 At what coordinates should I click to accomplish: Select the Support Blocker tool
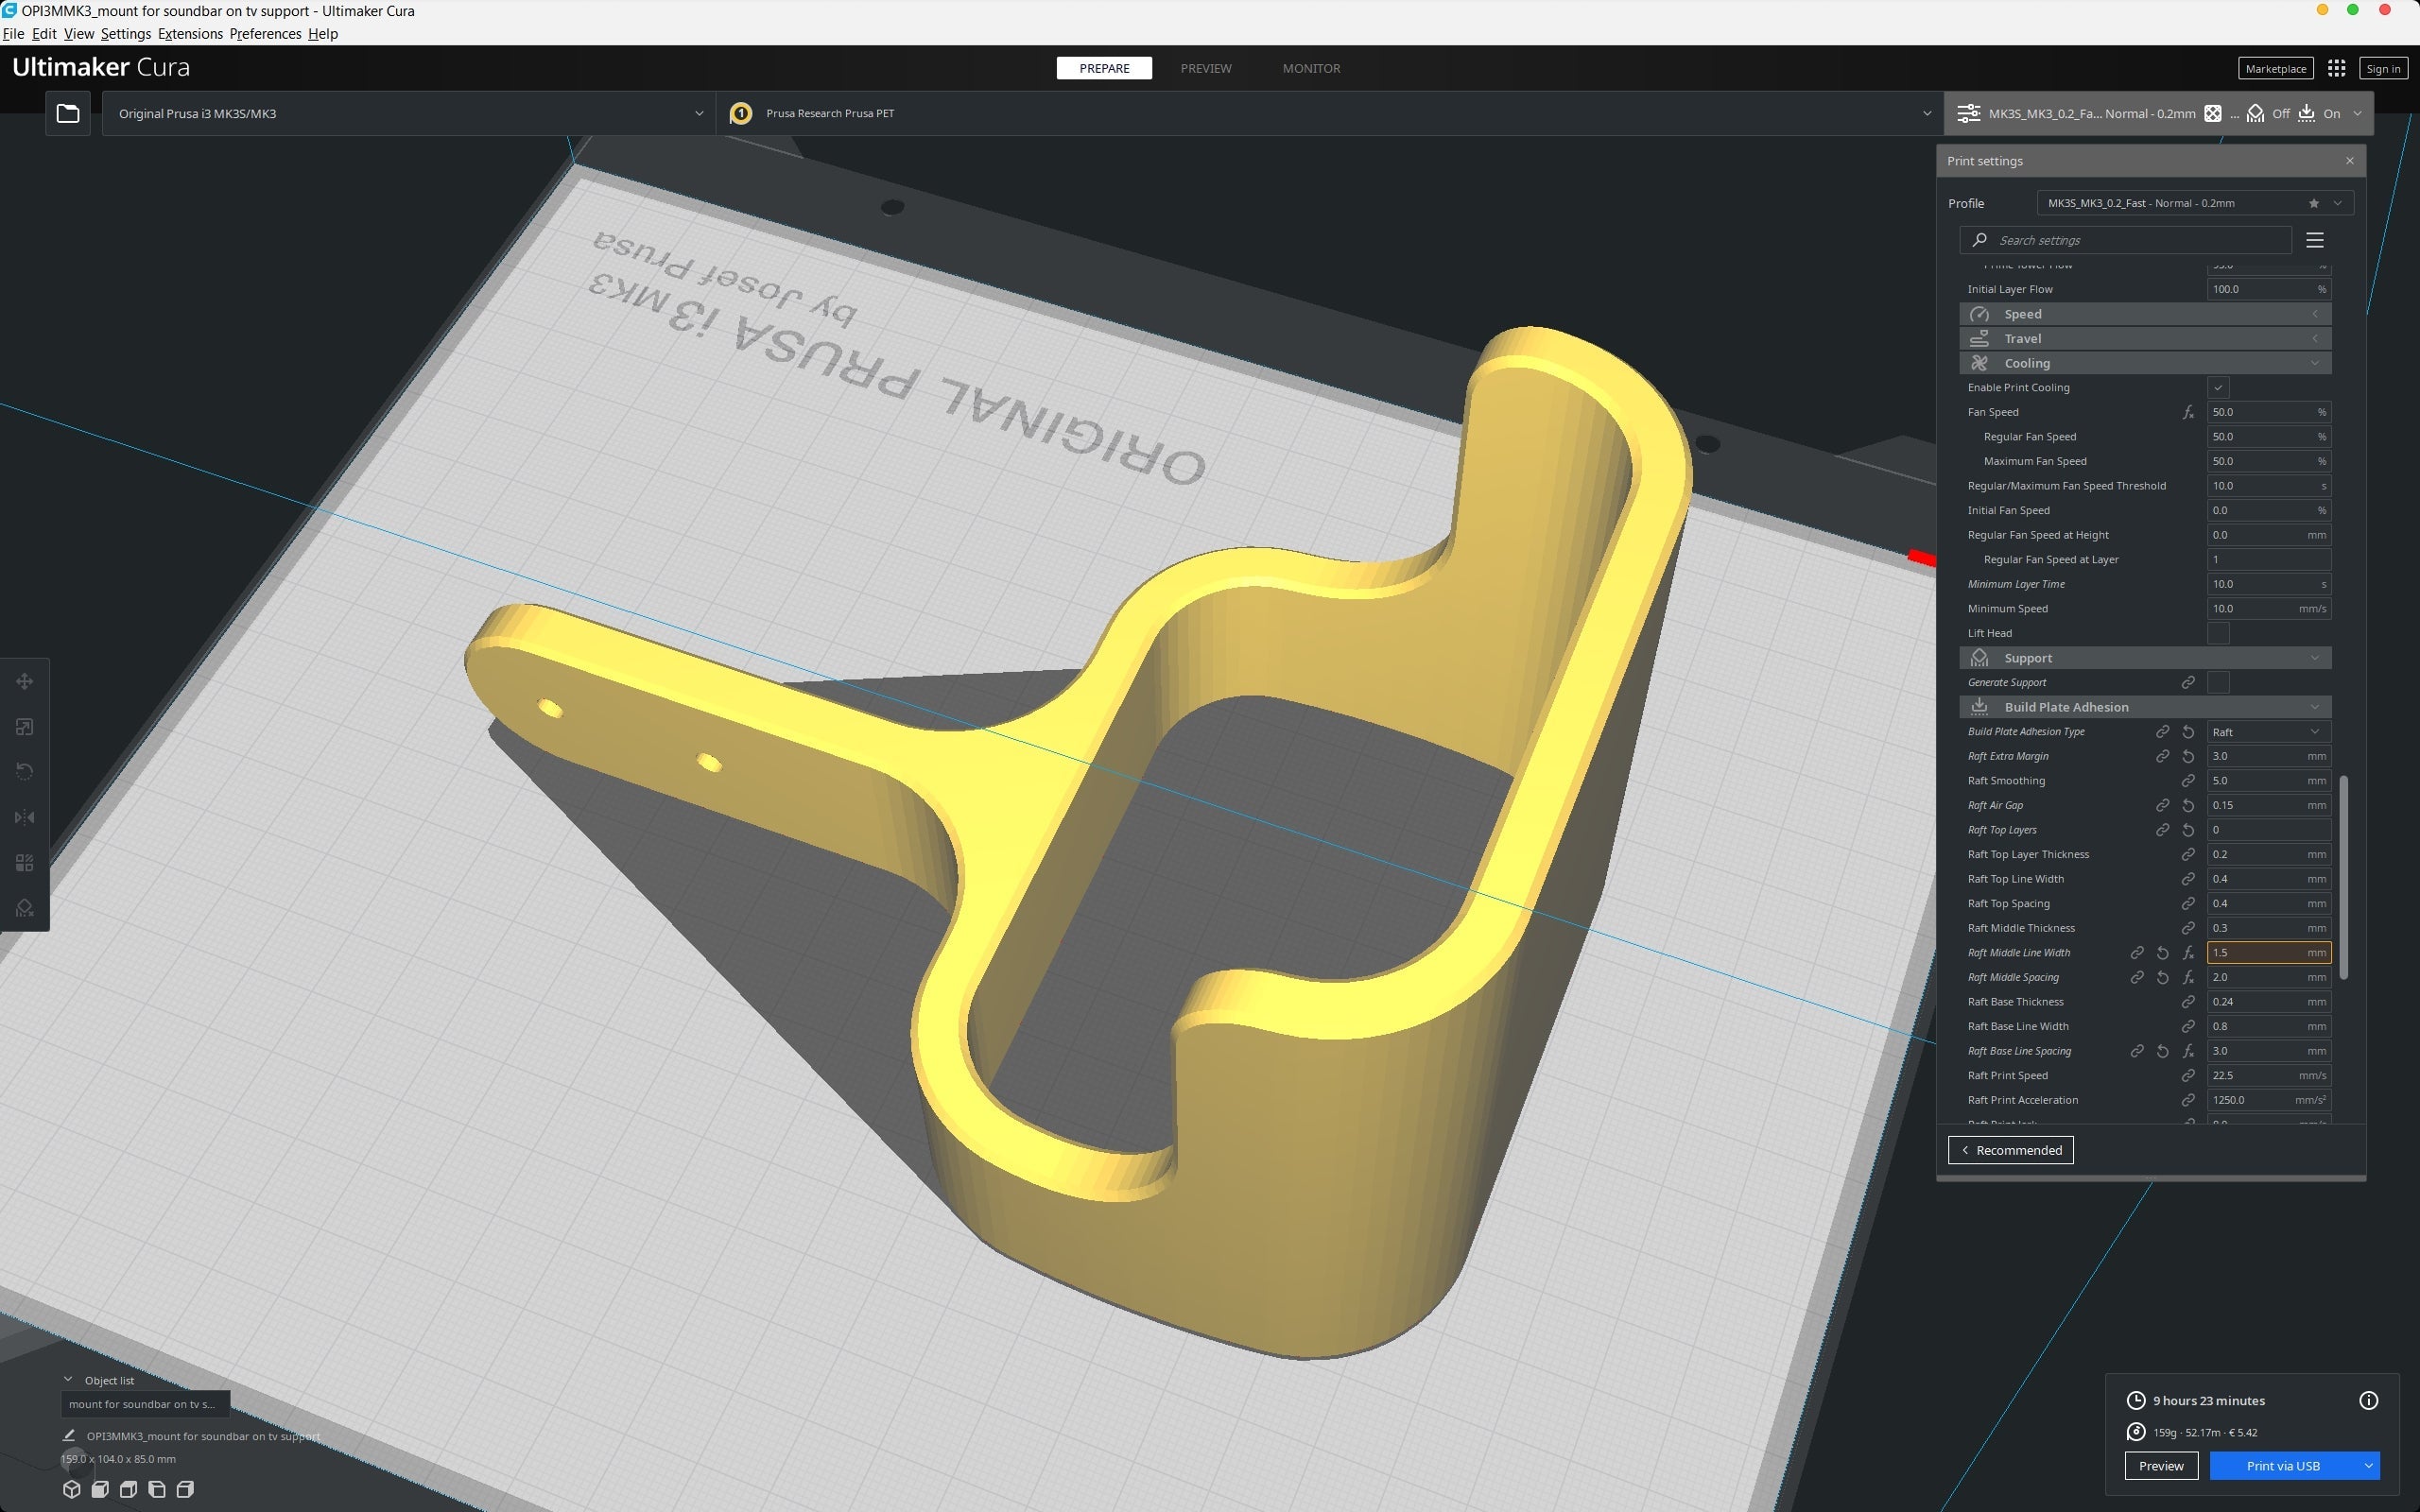[25, 908]
